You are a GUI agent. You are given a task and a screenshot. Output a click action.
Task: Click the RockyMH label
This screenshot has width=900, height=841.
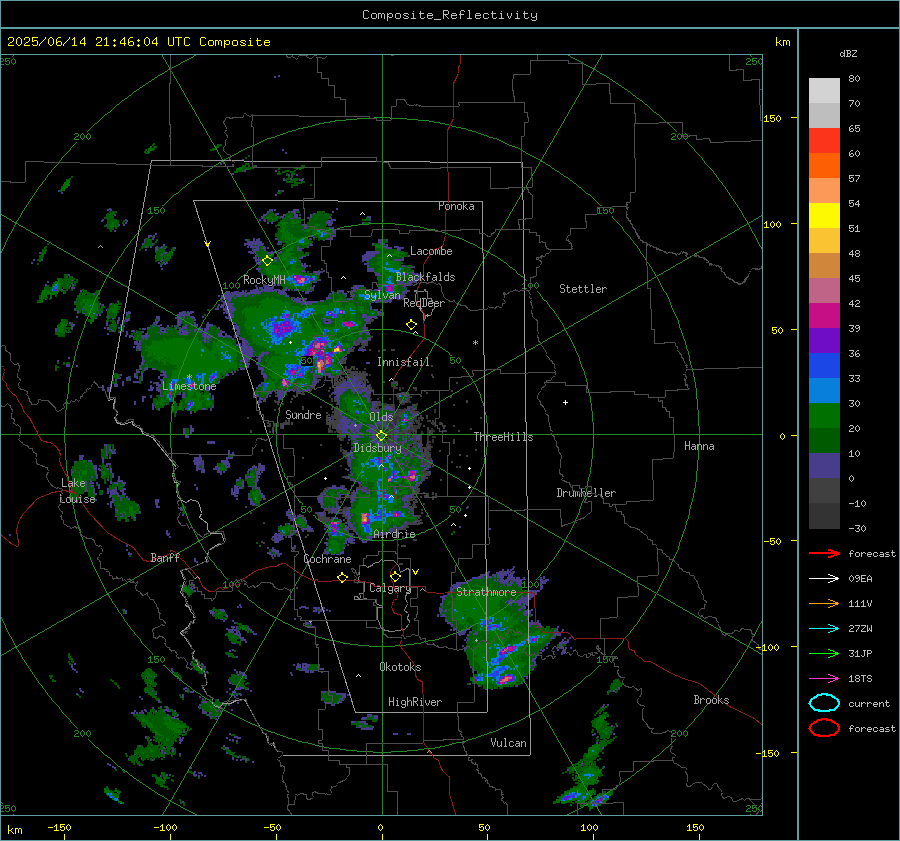pyautogui.click(x=264, y=280)
